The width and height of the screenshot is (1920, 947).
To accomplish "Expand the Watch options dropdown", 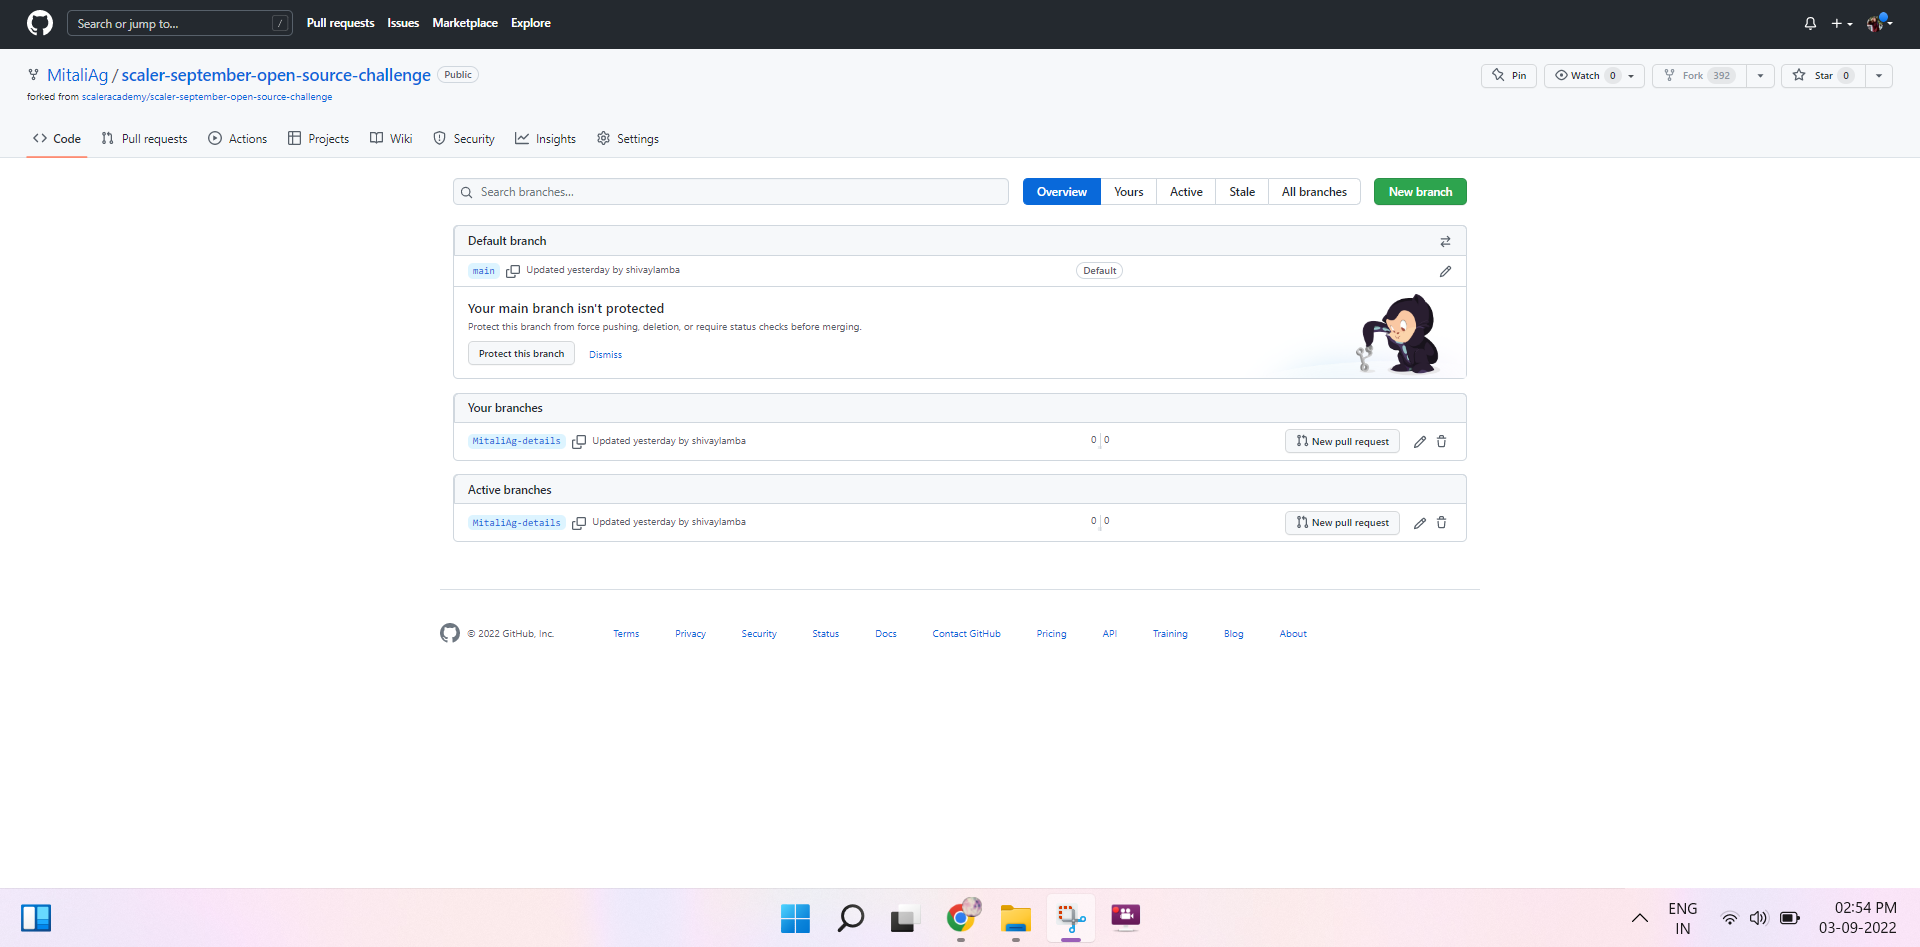I will pos(1632,75).
